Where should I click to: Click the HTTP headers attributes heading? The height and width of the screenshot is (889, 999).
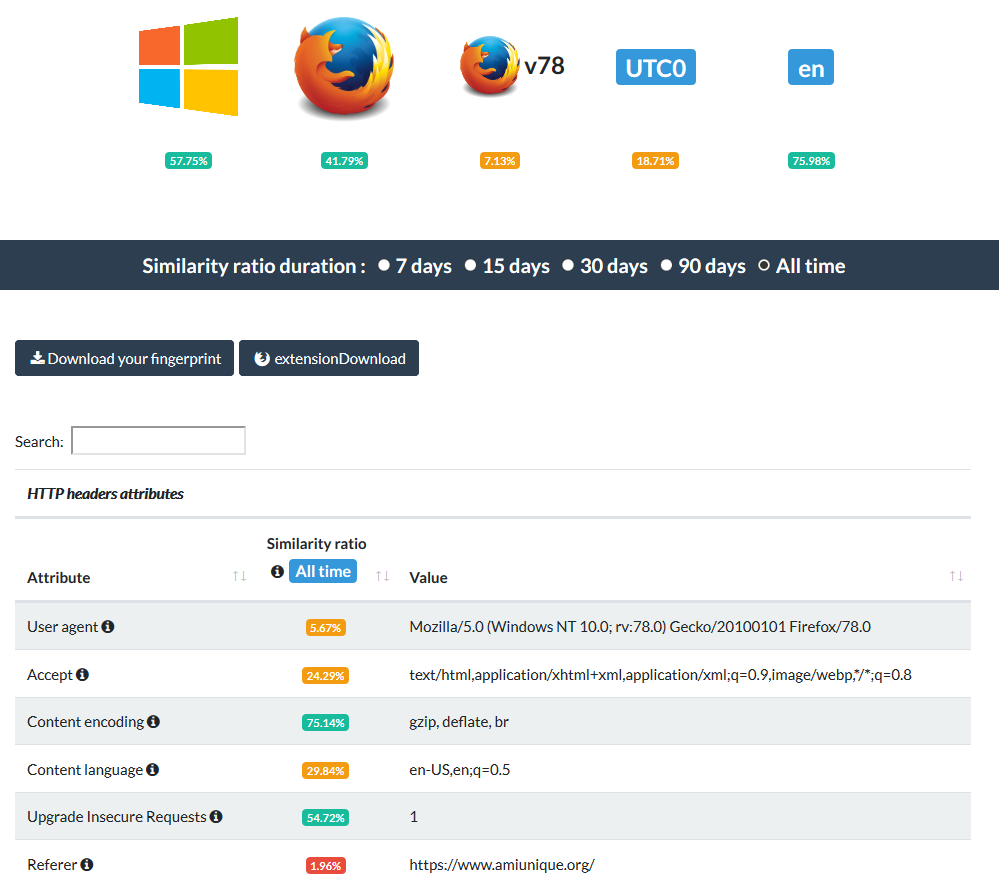coord(105,494)
